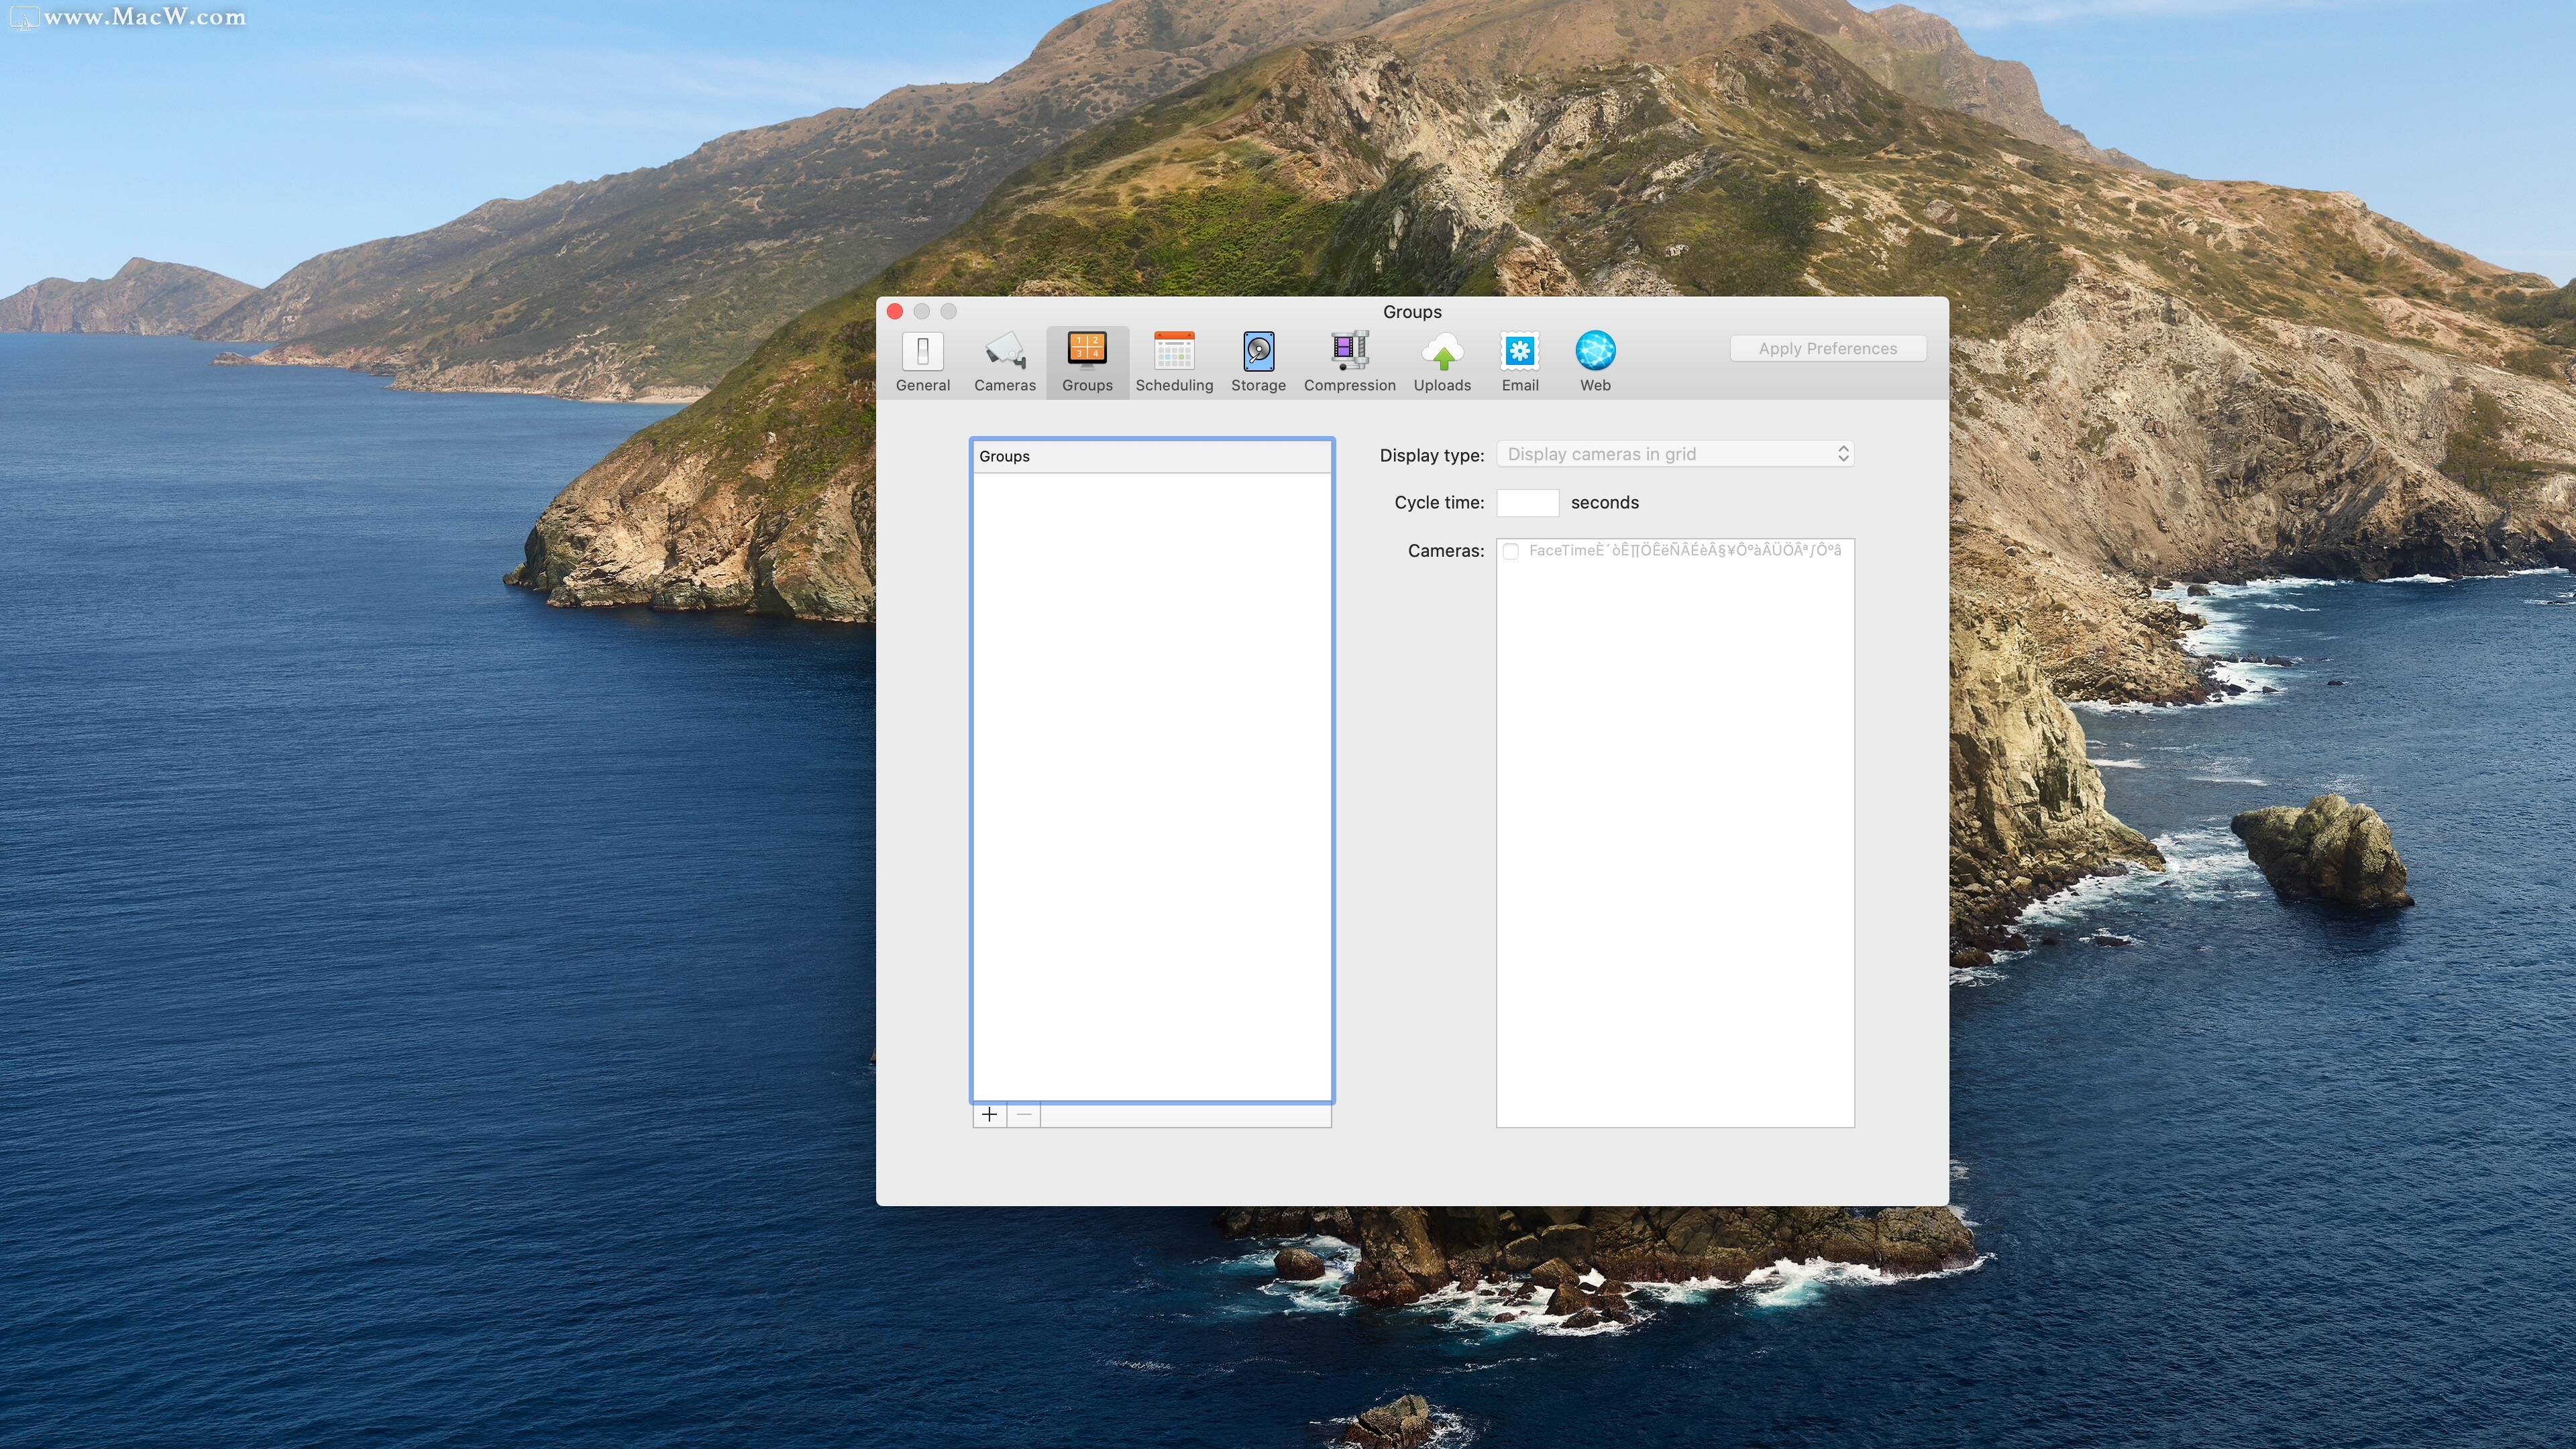Image resolution: width=2576 pixels, height=1449 pixels.
Task: Open the Scheduling calendar pane
Action: [x=1174, y=361]
